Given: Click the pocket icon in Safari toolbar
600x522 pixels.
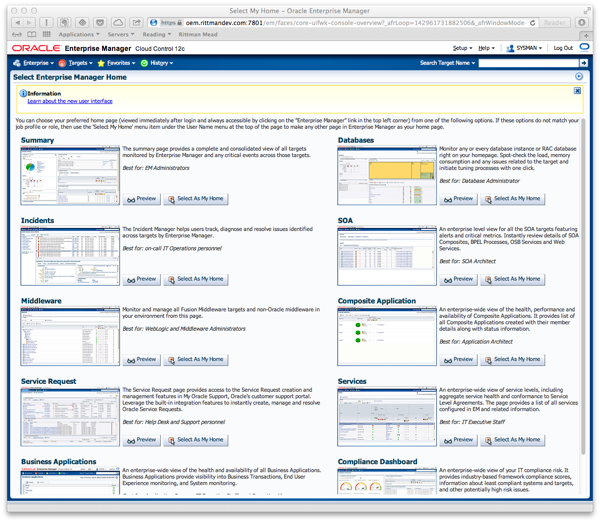Looking at the screenshot, I should [x=100, y=23].
